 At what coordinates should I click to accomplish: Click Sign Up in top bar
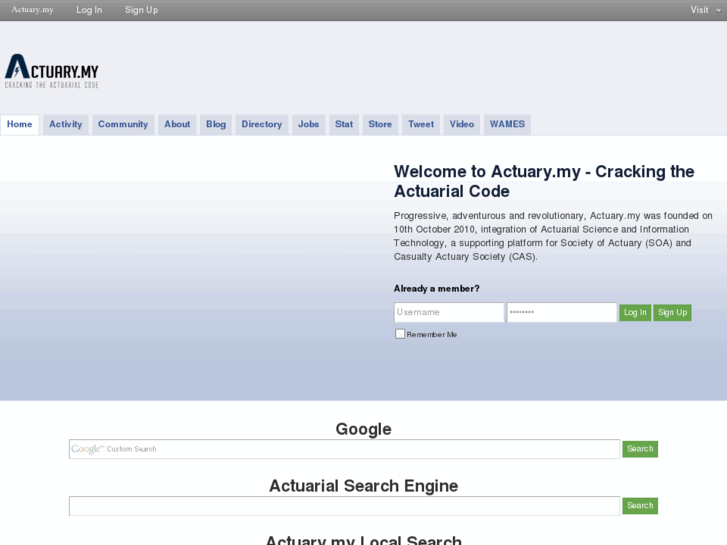[x=141, y=10]
